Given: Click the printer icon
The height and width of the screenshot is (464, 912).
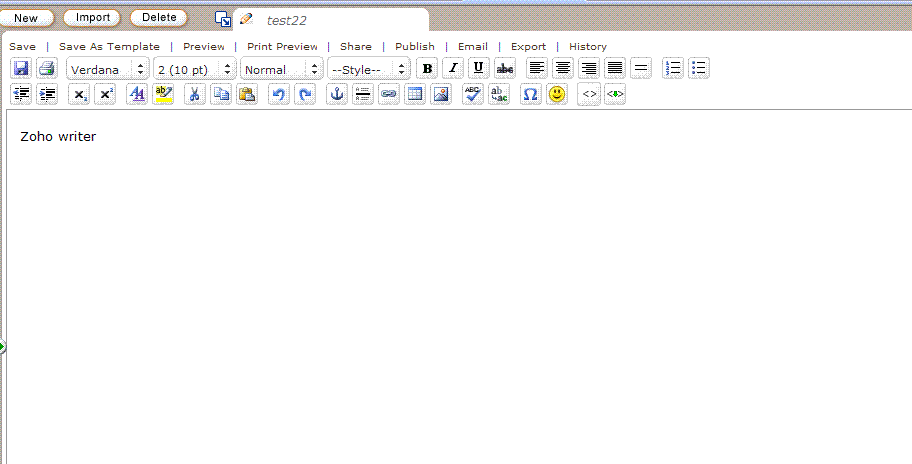Looking at the screenshot, I should 47,69.
